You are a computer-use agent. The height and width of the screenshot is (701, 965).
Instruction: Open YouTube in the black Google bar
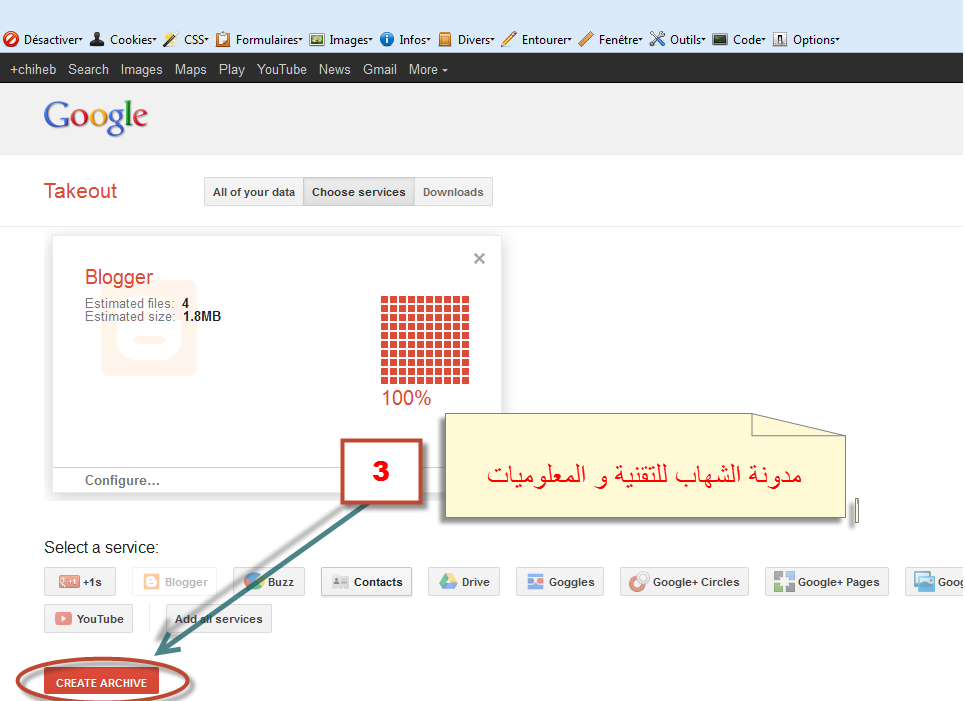(282, 70)
